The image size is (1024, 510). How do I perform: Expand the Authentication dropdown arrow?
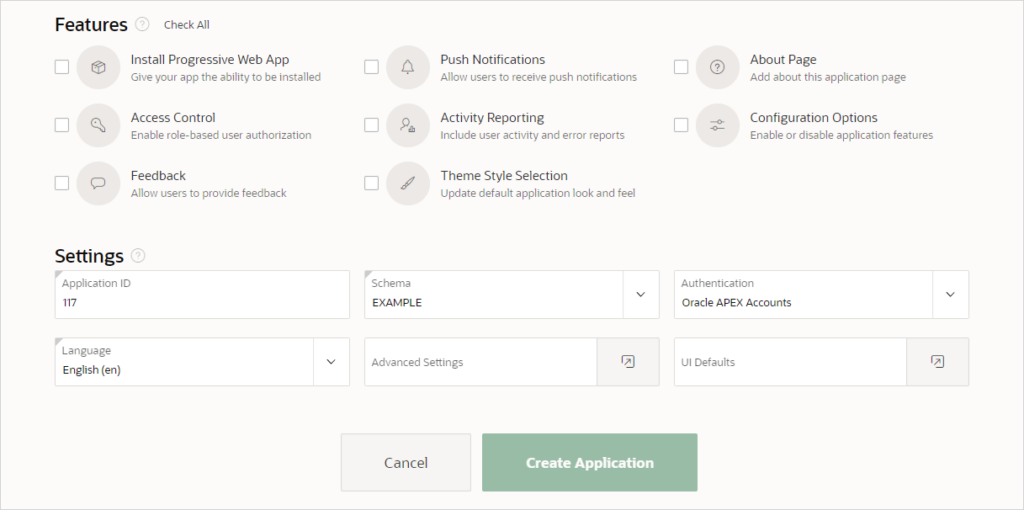pos(950,295)
